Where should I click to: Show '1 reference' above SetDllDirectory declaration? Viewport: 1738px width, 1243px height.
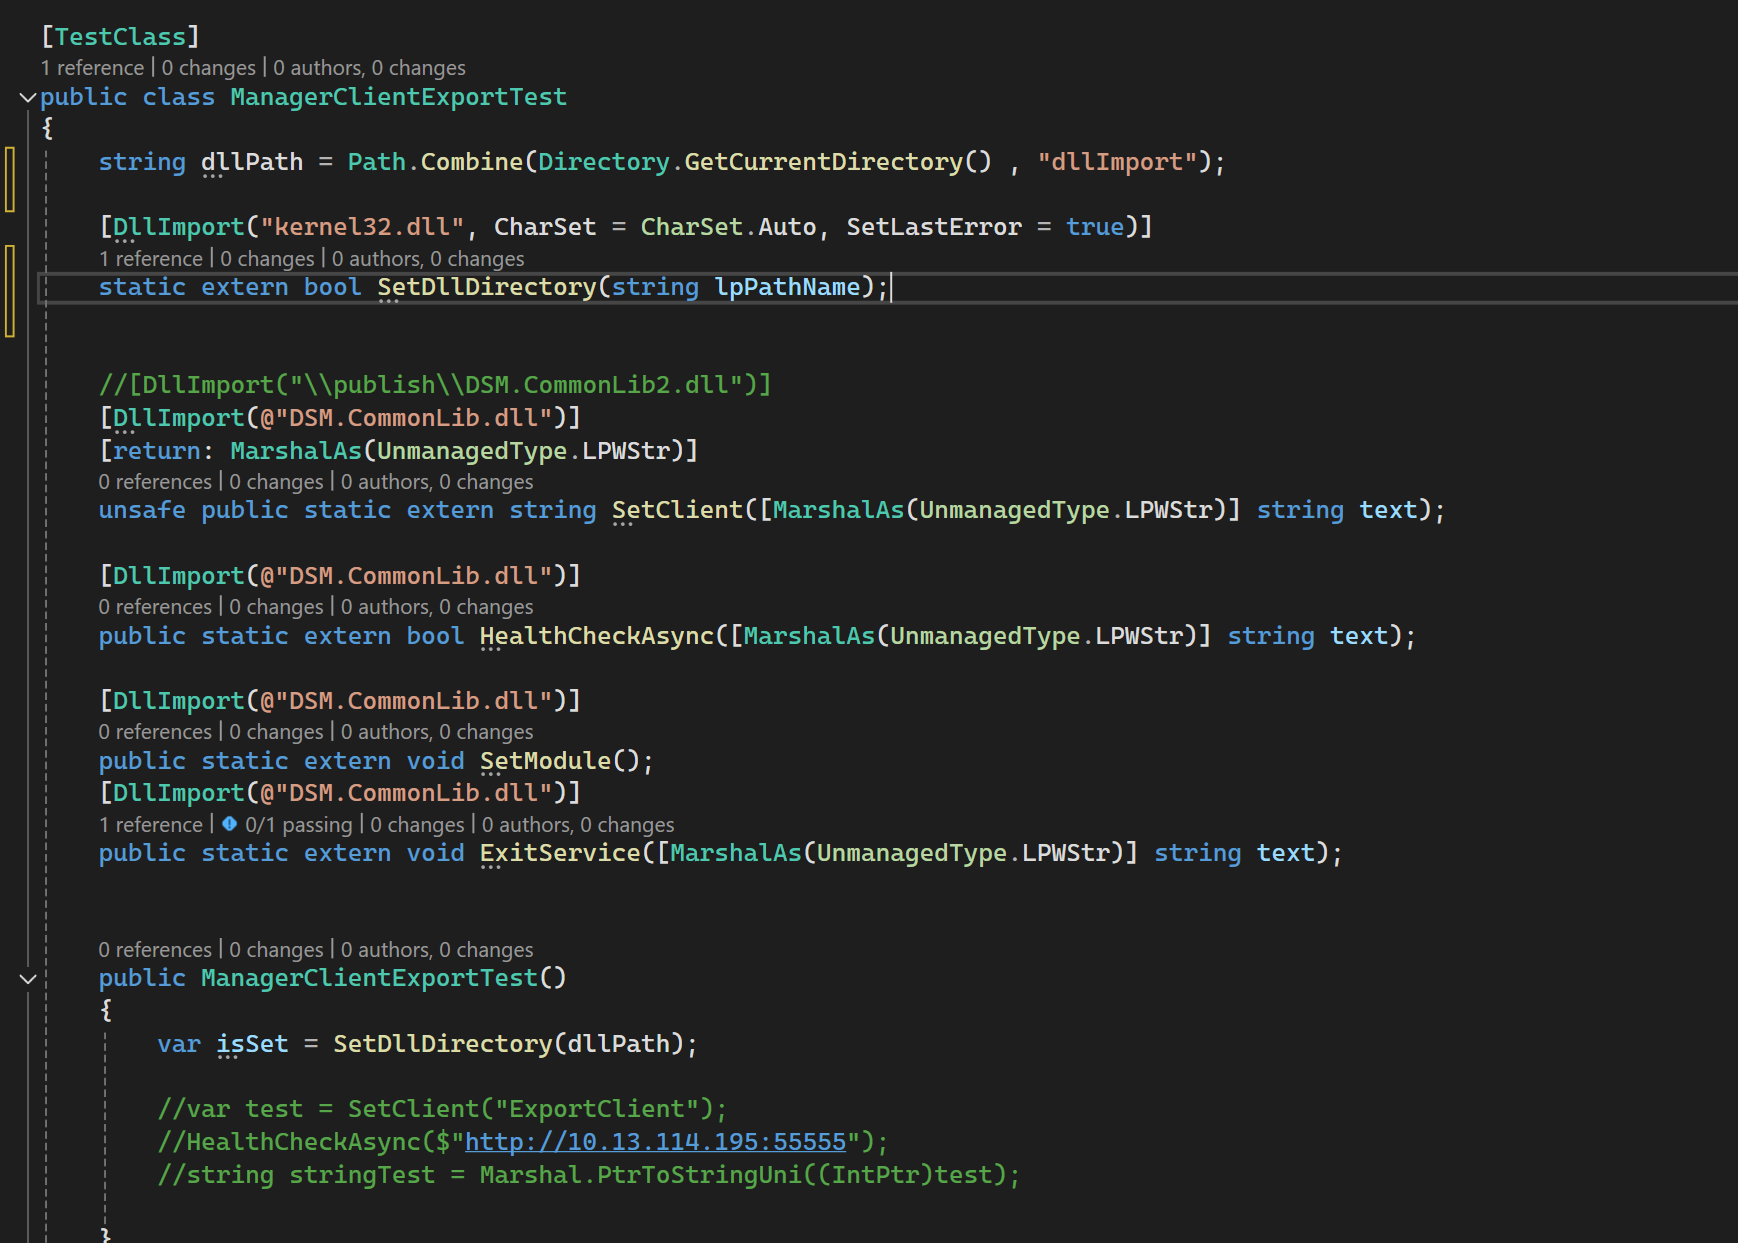(151, 259)
